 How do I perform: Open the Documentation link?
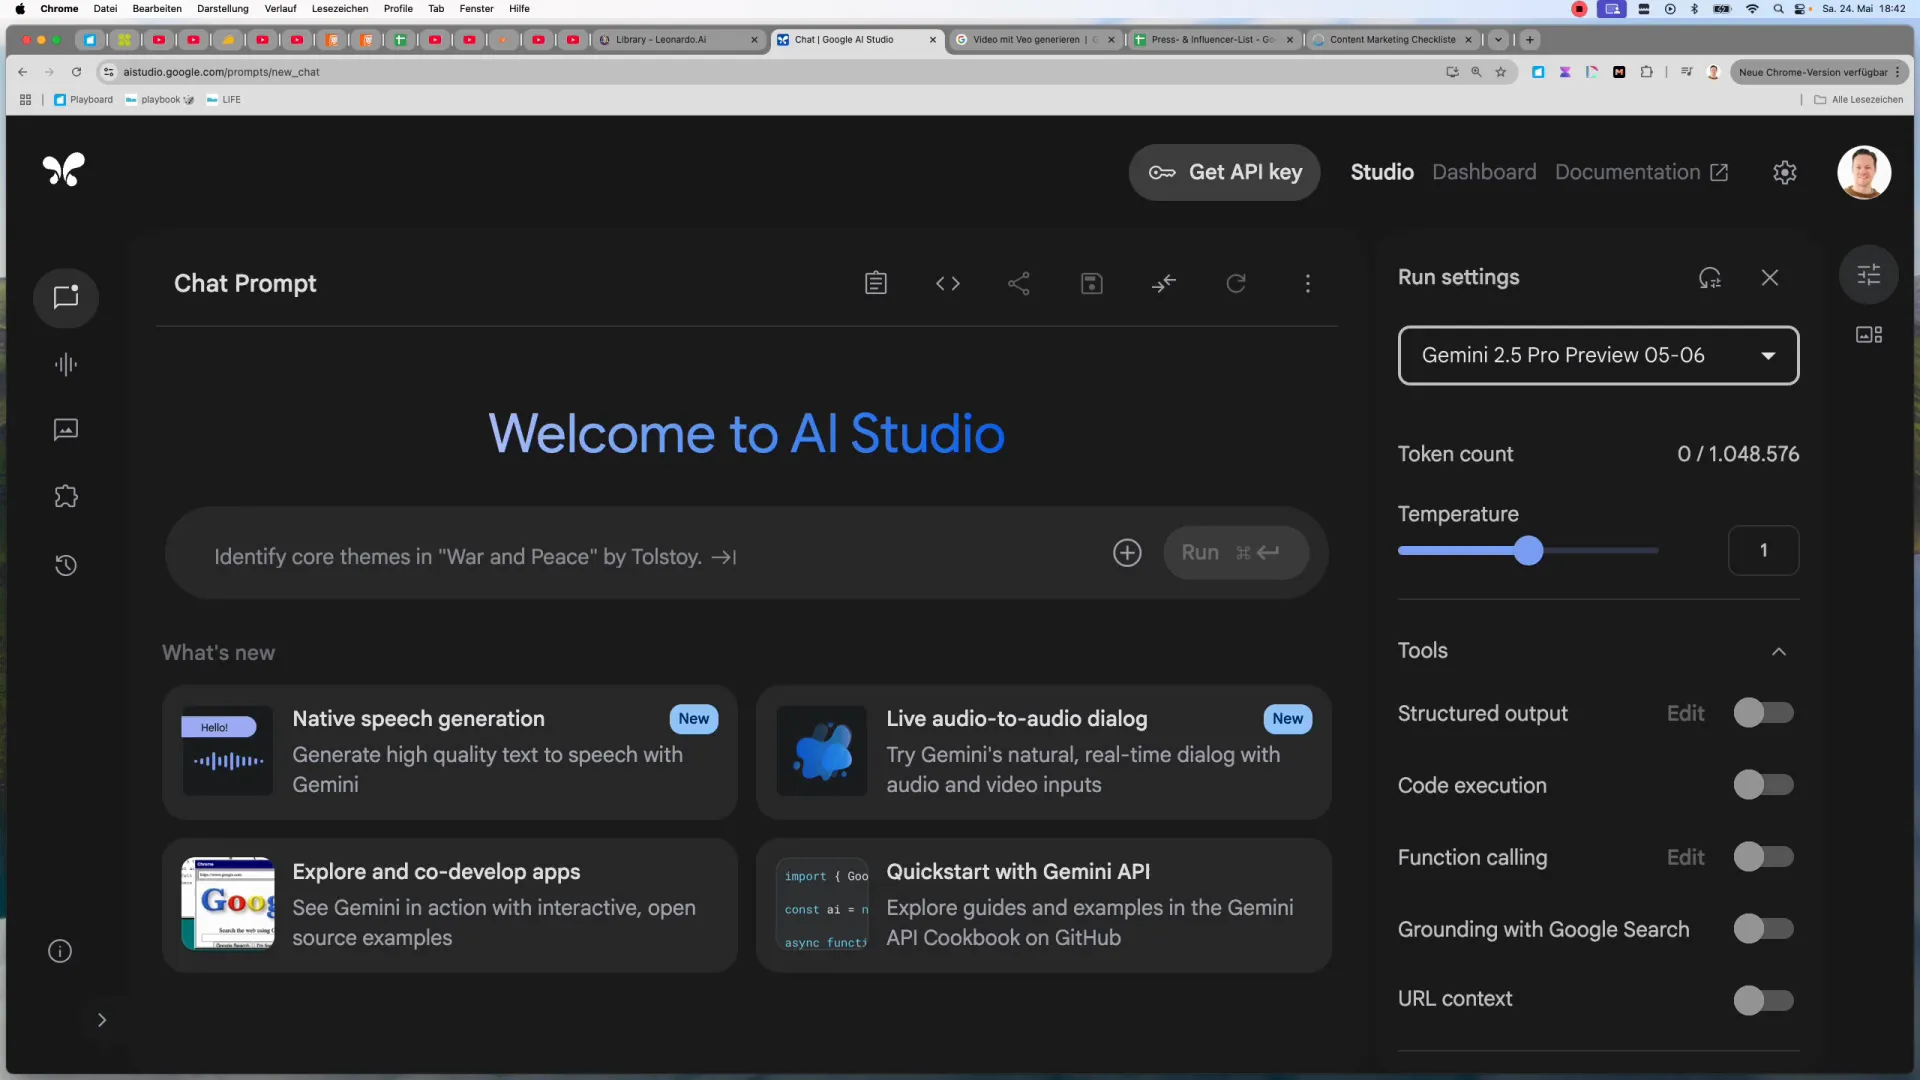tap(1641, 172)
